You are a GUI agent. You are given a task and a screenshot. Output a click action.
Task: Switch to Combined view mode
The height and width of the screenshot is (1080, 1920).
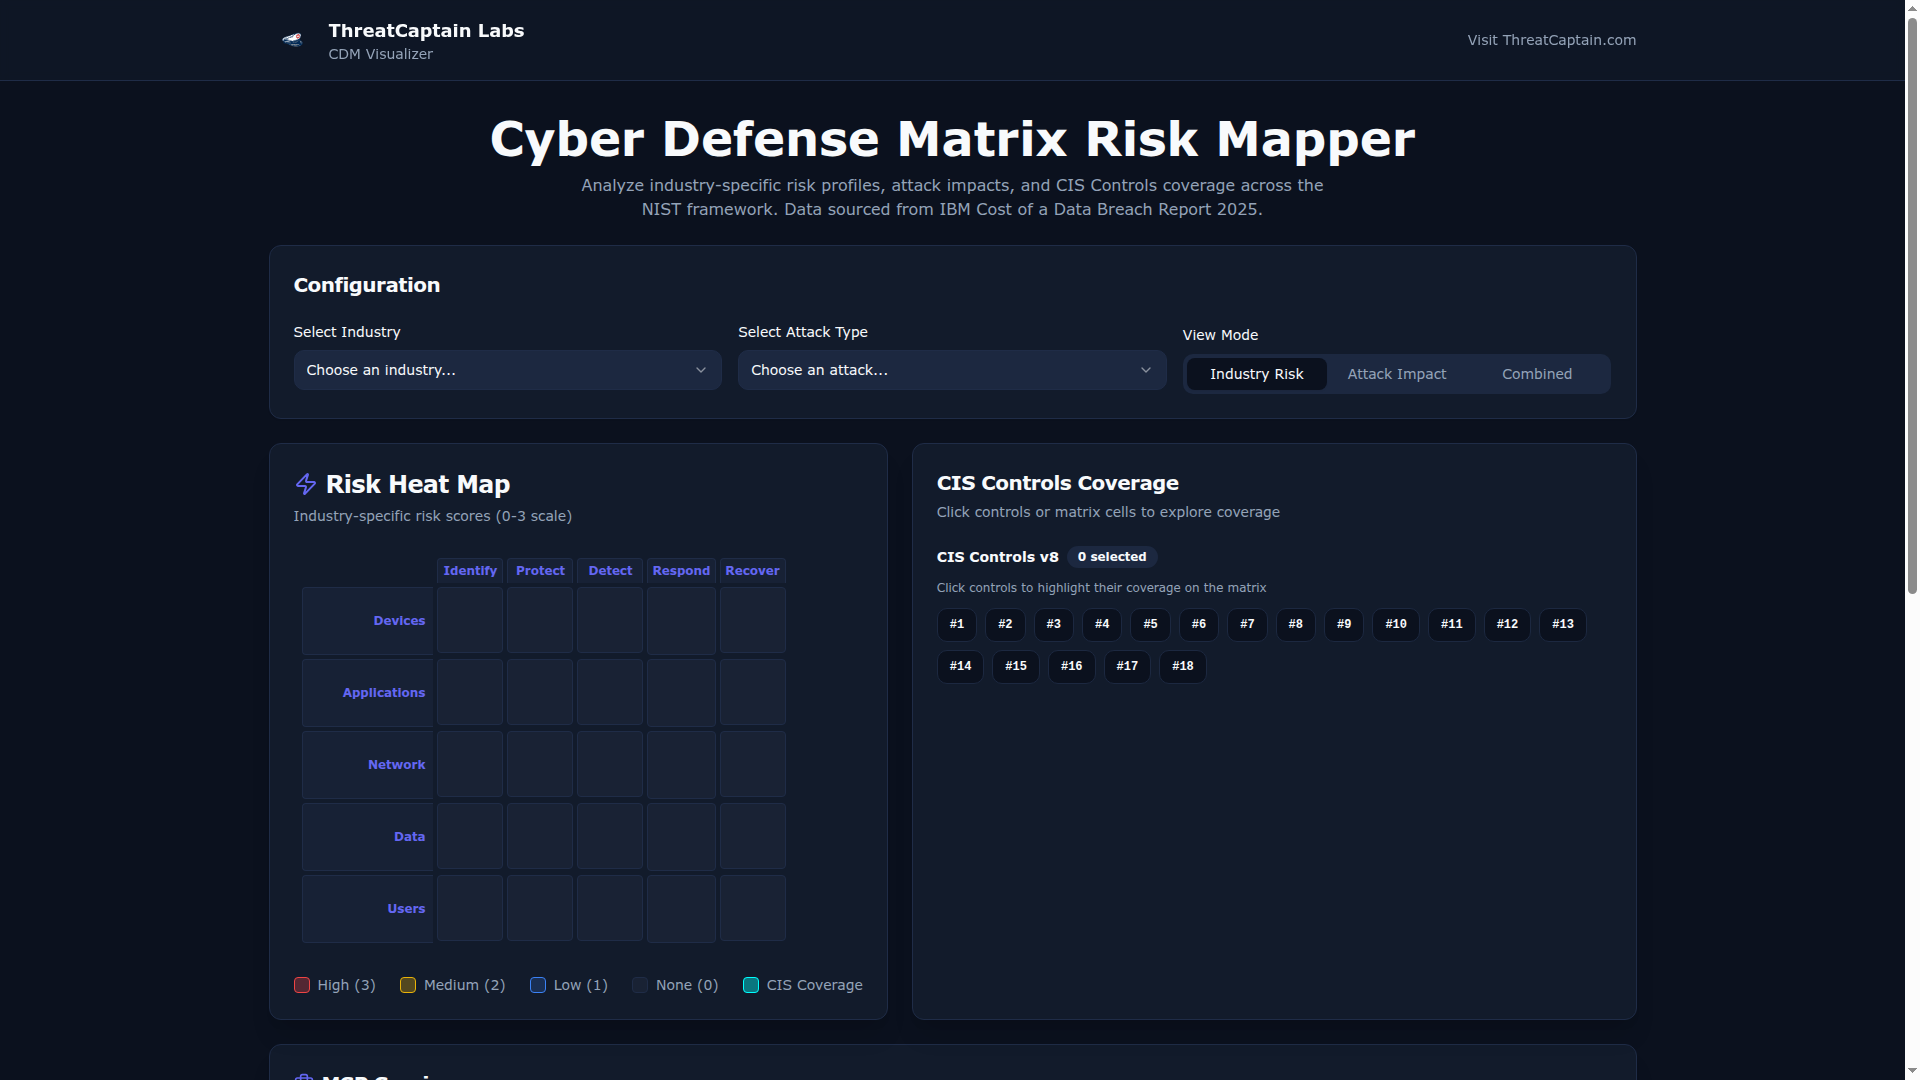pyautogui.click(x=1536, y=374)
